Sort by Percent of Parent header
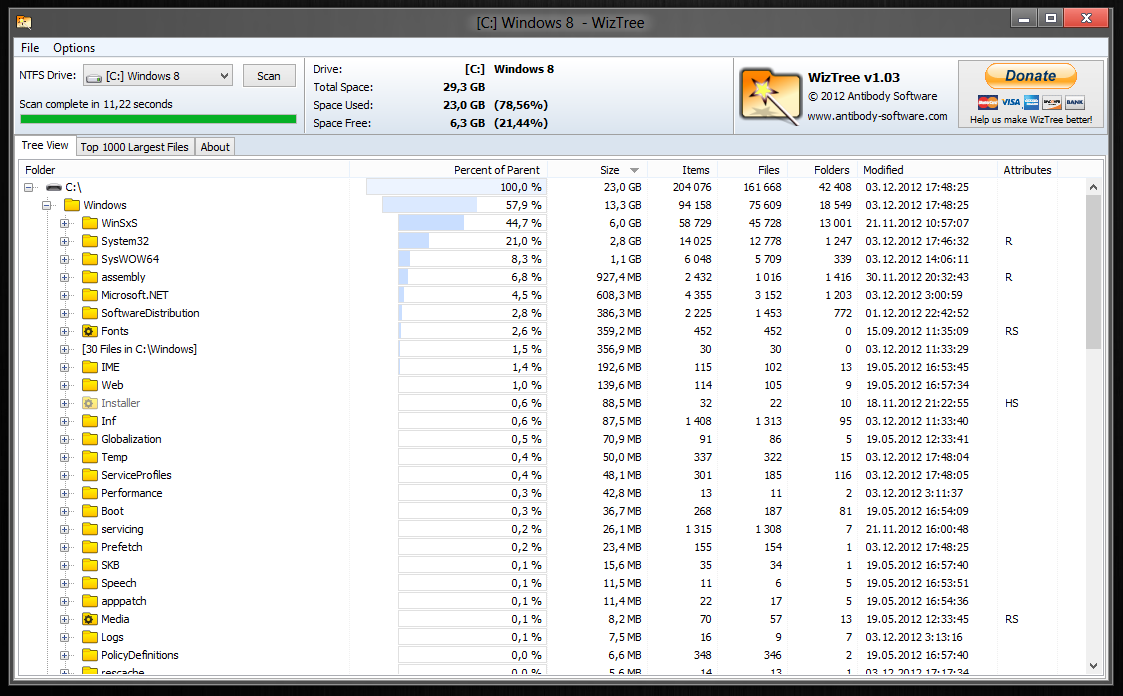Screen dimensions: 1123x696 (448, 170)
